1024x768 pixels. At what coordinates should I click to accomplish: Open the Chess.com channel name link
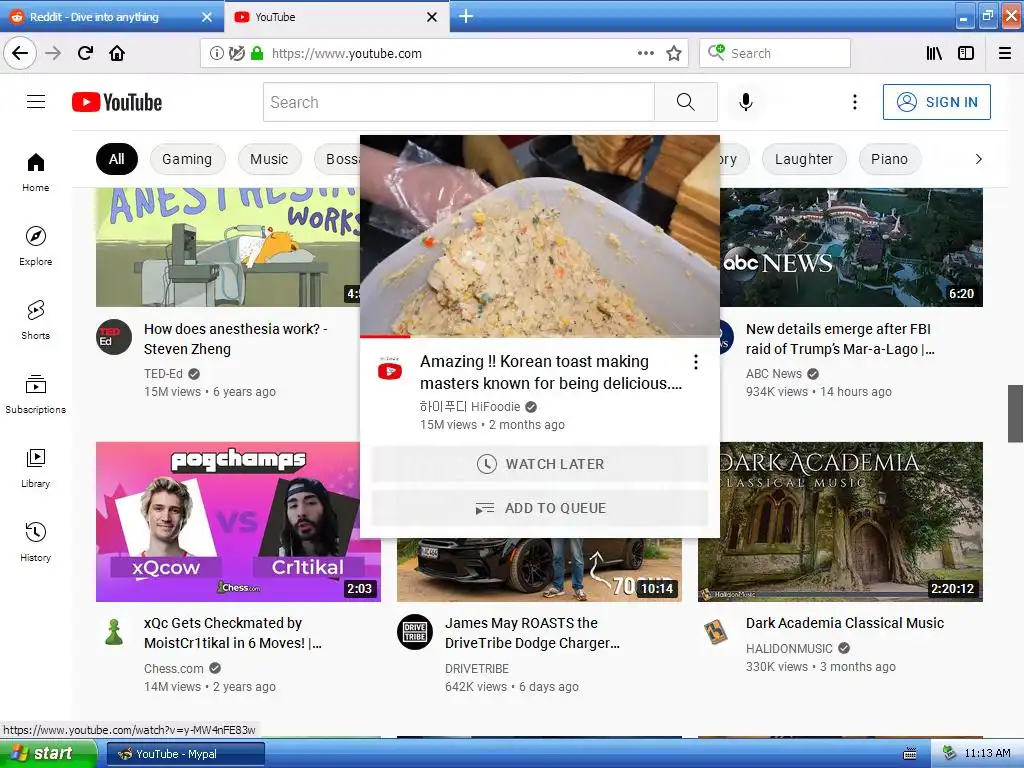tap(174, 669)
